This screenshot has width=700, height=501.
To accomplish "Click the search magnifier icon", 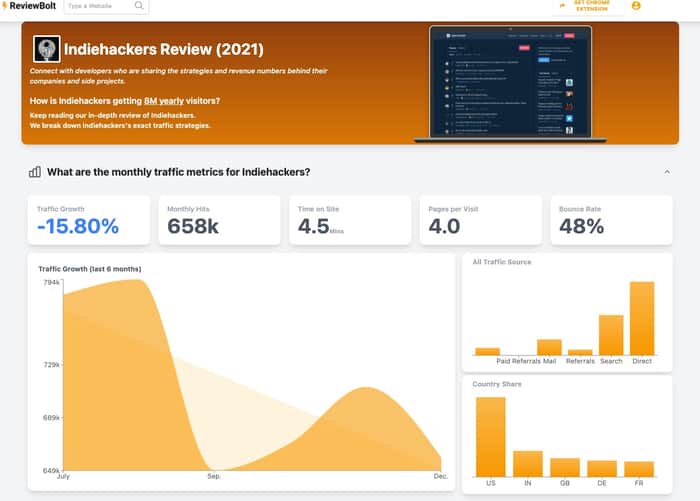I will click(139, 6).
